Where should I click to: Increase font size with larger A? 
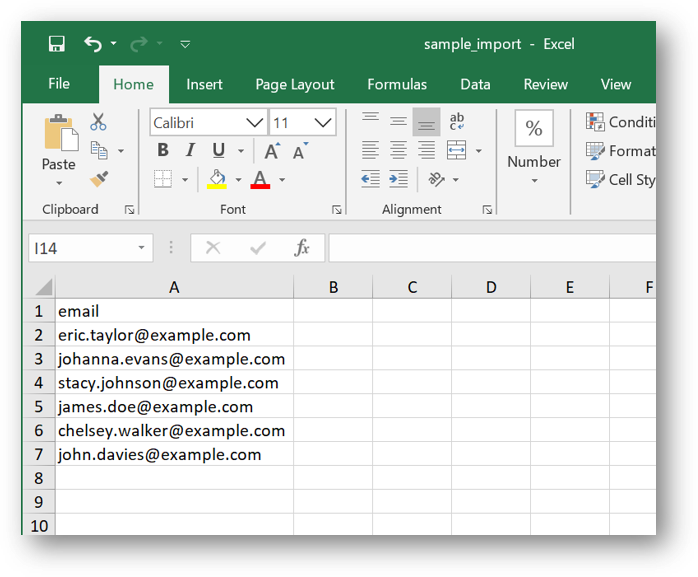click(x=272, y=151)
